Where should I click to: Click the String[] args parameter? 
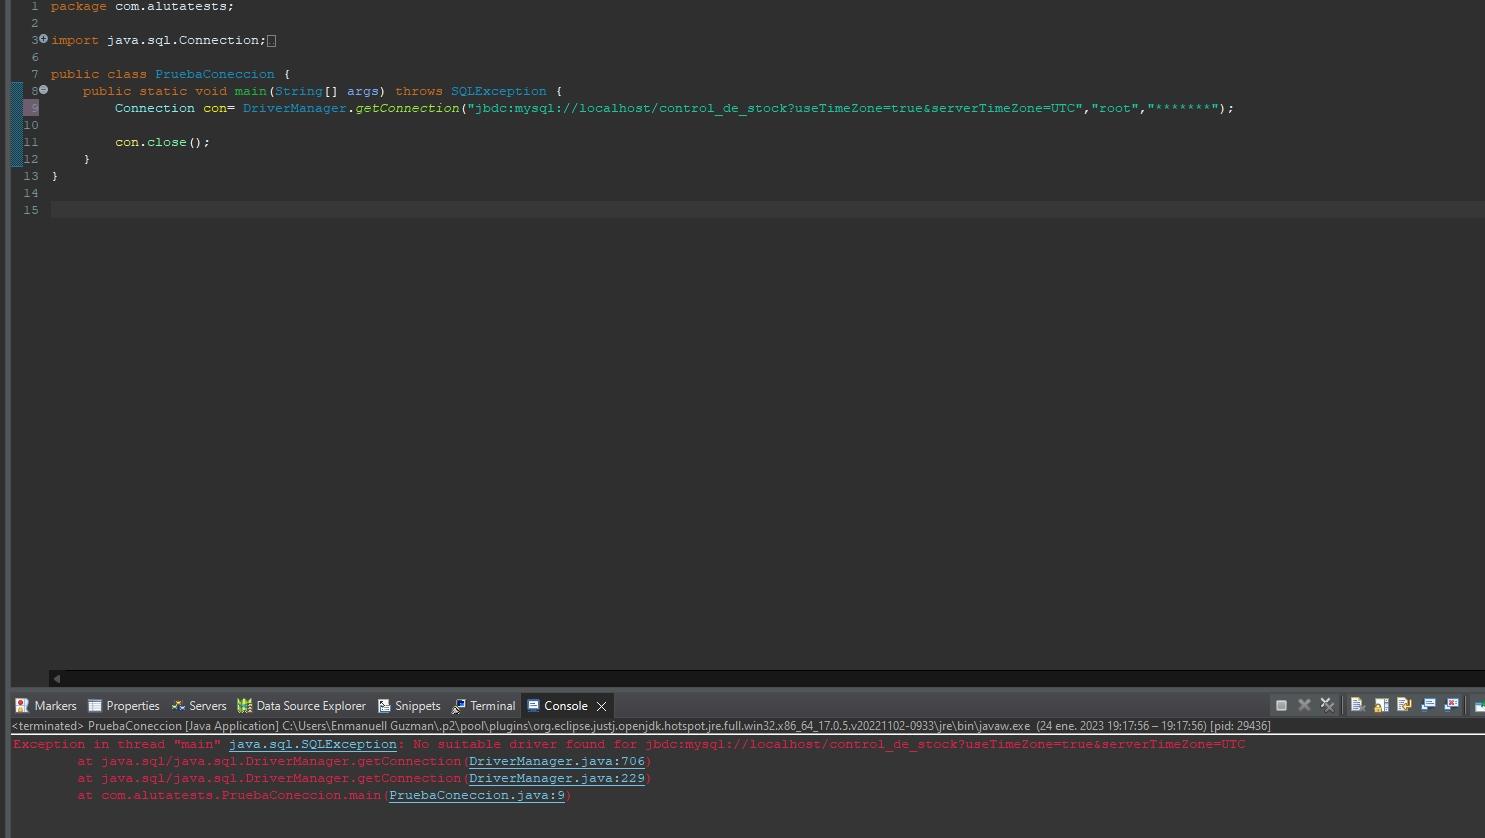(325, 91)
